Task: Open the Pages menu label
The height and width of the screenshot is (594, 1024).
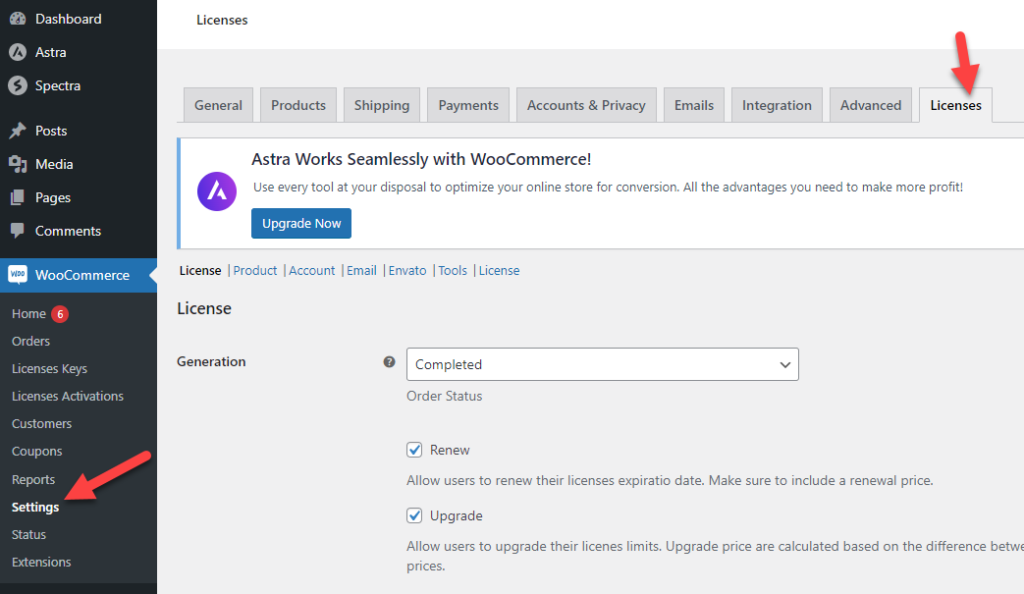Action: tap(53, 197)
